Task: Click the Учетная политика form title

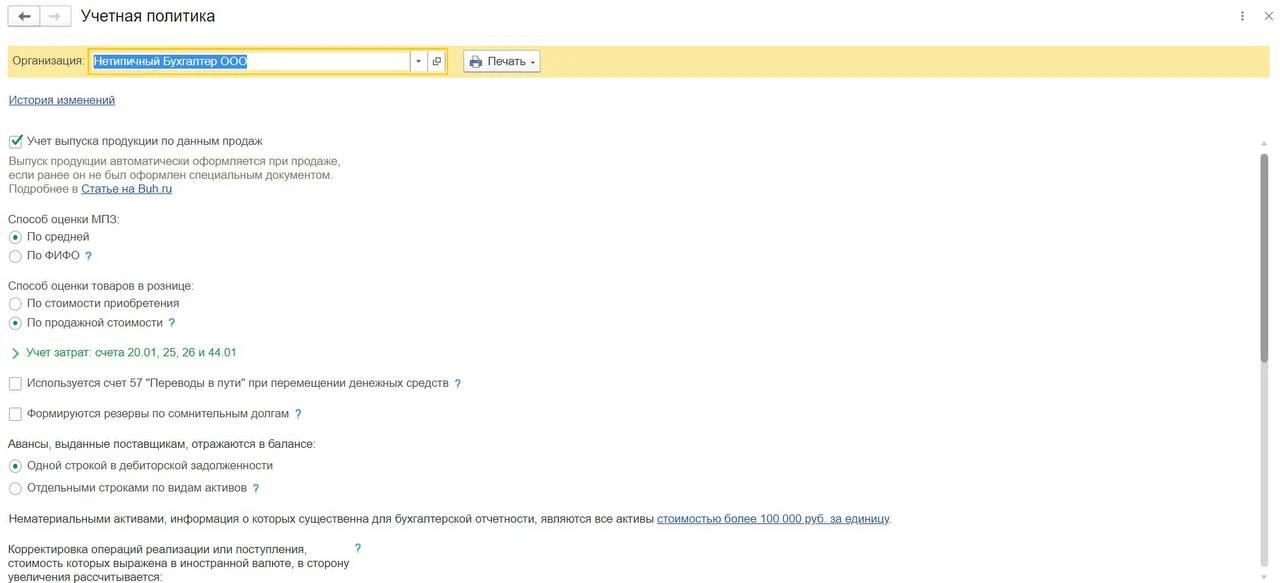Action: tap(148, 16)
